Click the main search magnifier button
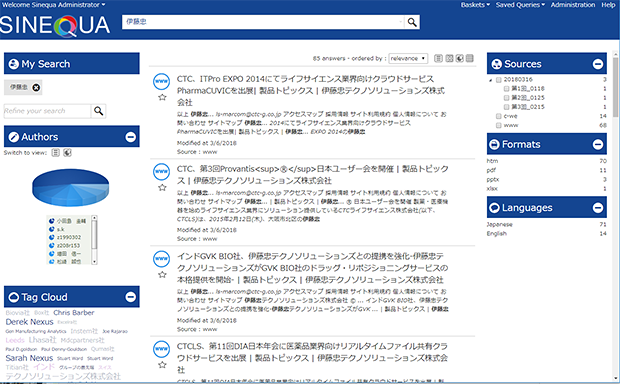 click(412, 22)
